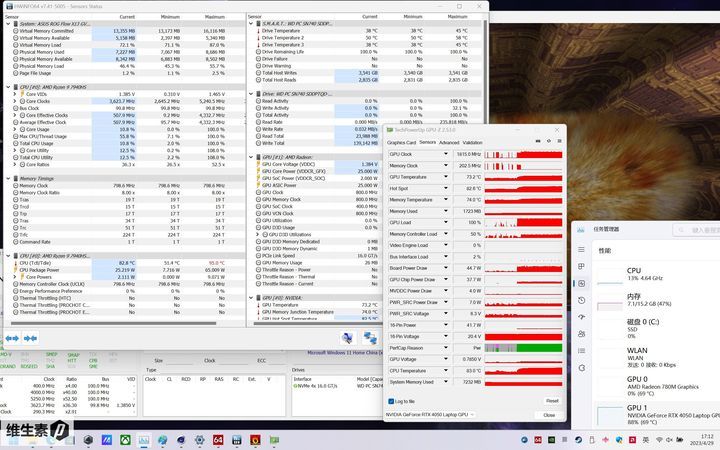Click Reset button in GPU-Z
This screenshot has width=720, height=450.
[x=552, y=401]
